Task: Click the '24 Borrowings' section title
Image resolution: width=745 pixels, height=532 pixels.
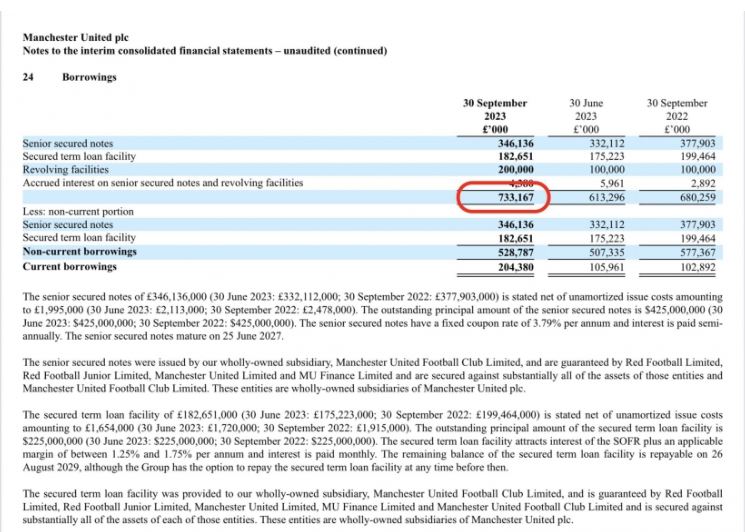Action: pos(69,77)
